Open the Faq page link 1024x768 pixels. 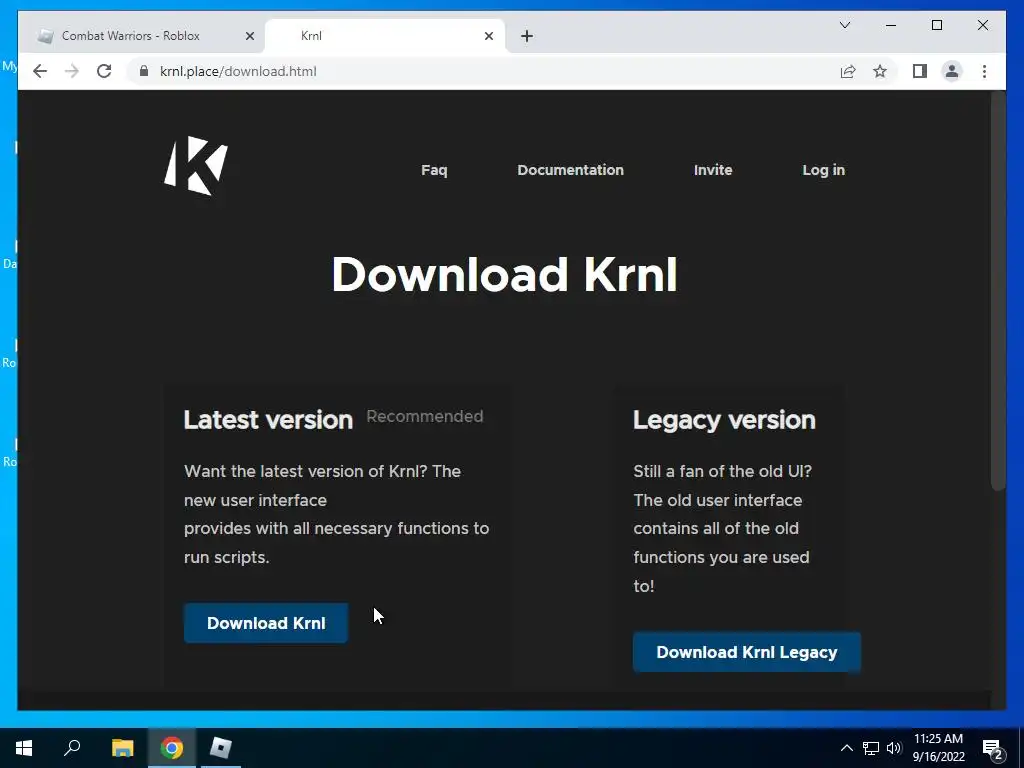coord(434,170)
